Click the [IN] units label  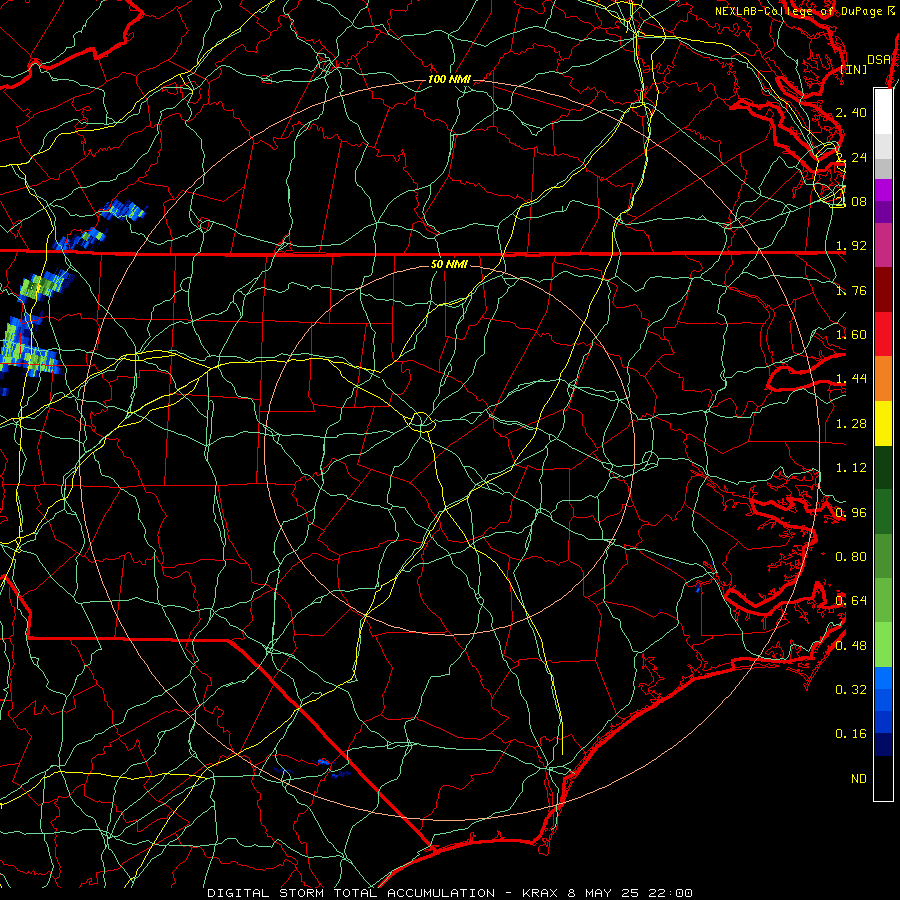[x=854, y=69]
